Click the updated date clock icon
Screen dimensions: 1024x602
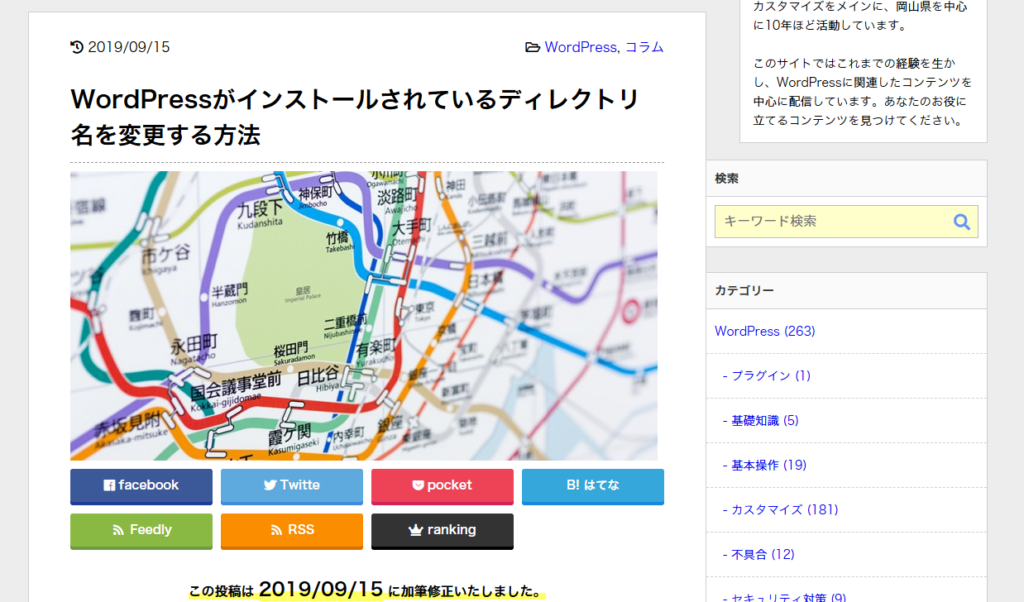pos(77,47)
